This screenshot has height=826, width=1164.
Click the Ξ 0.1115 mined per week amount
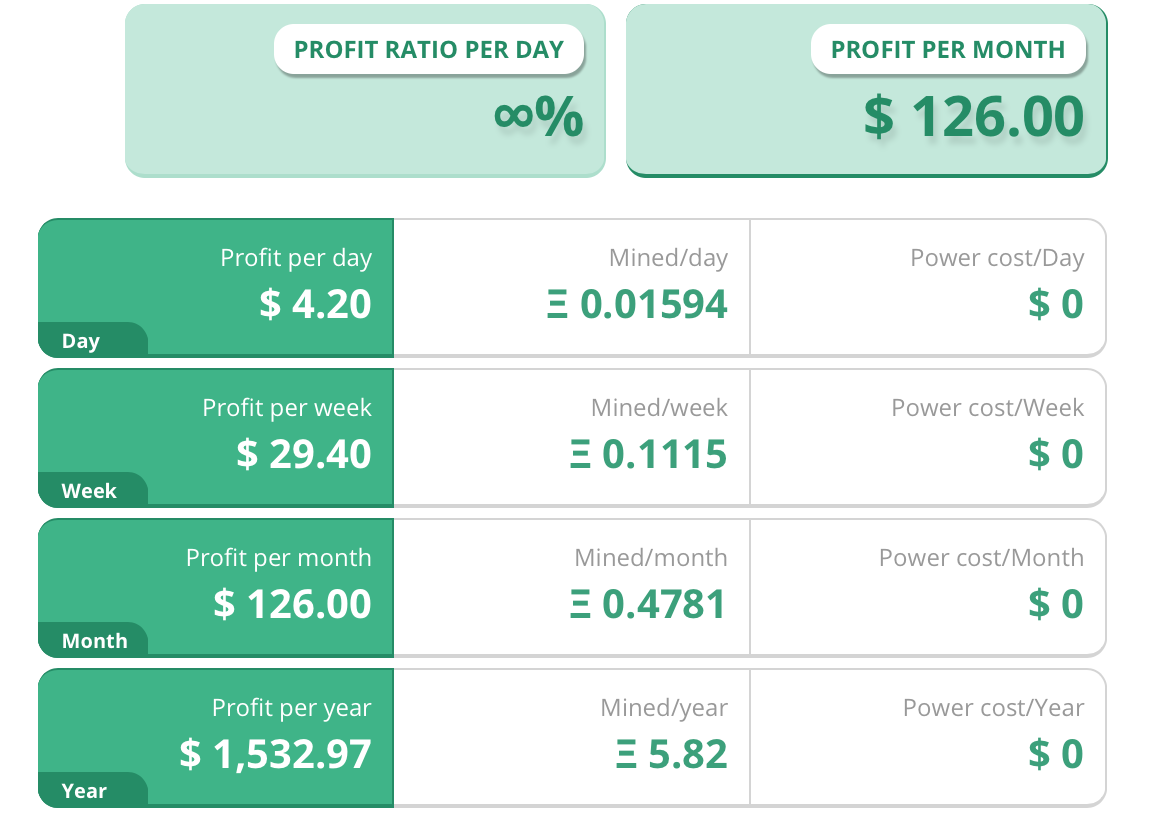point(648,454)
